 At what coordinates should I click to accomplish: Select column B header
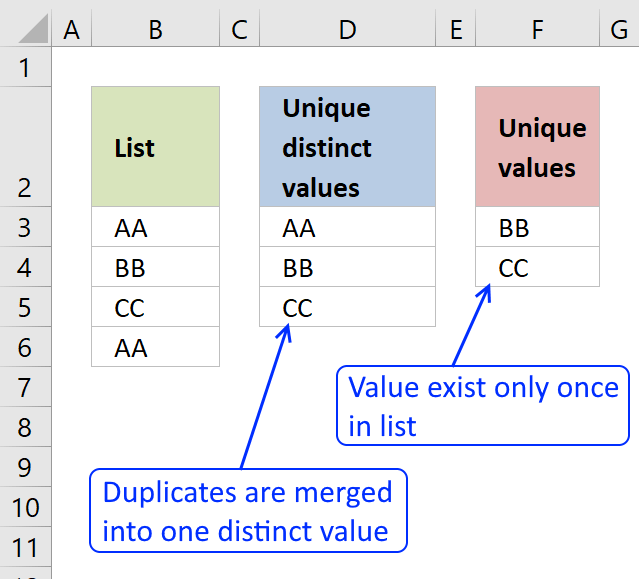coord(155,30)
